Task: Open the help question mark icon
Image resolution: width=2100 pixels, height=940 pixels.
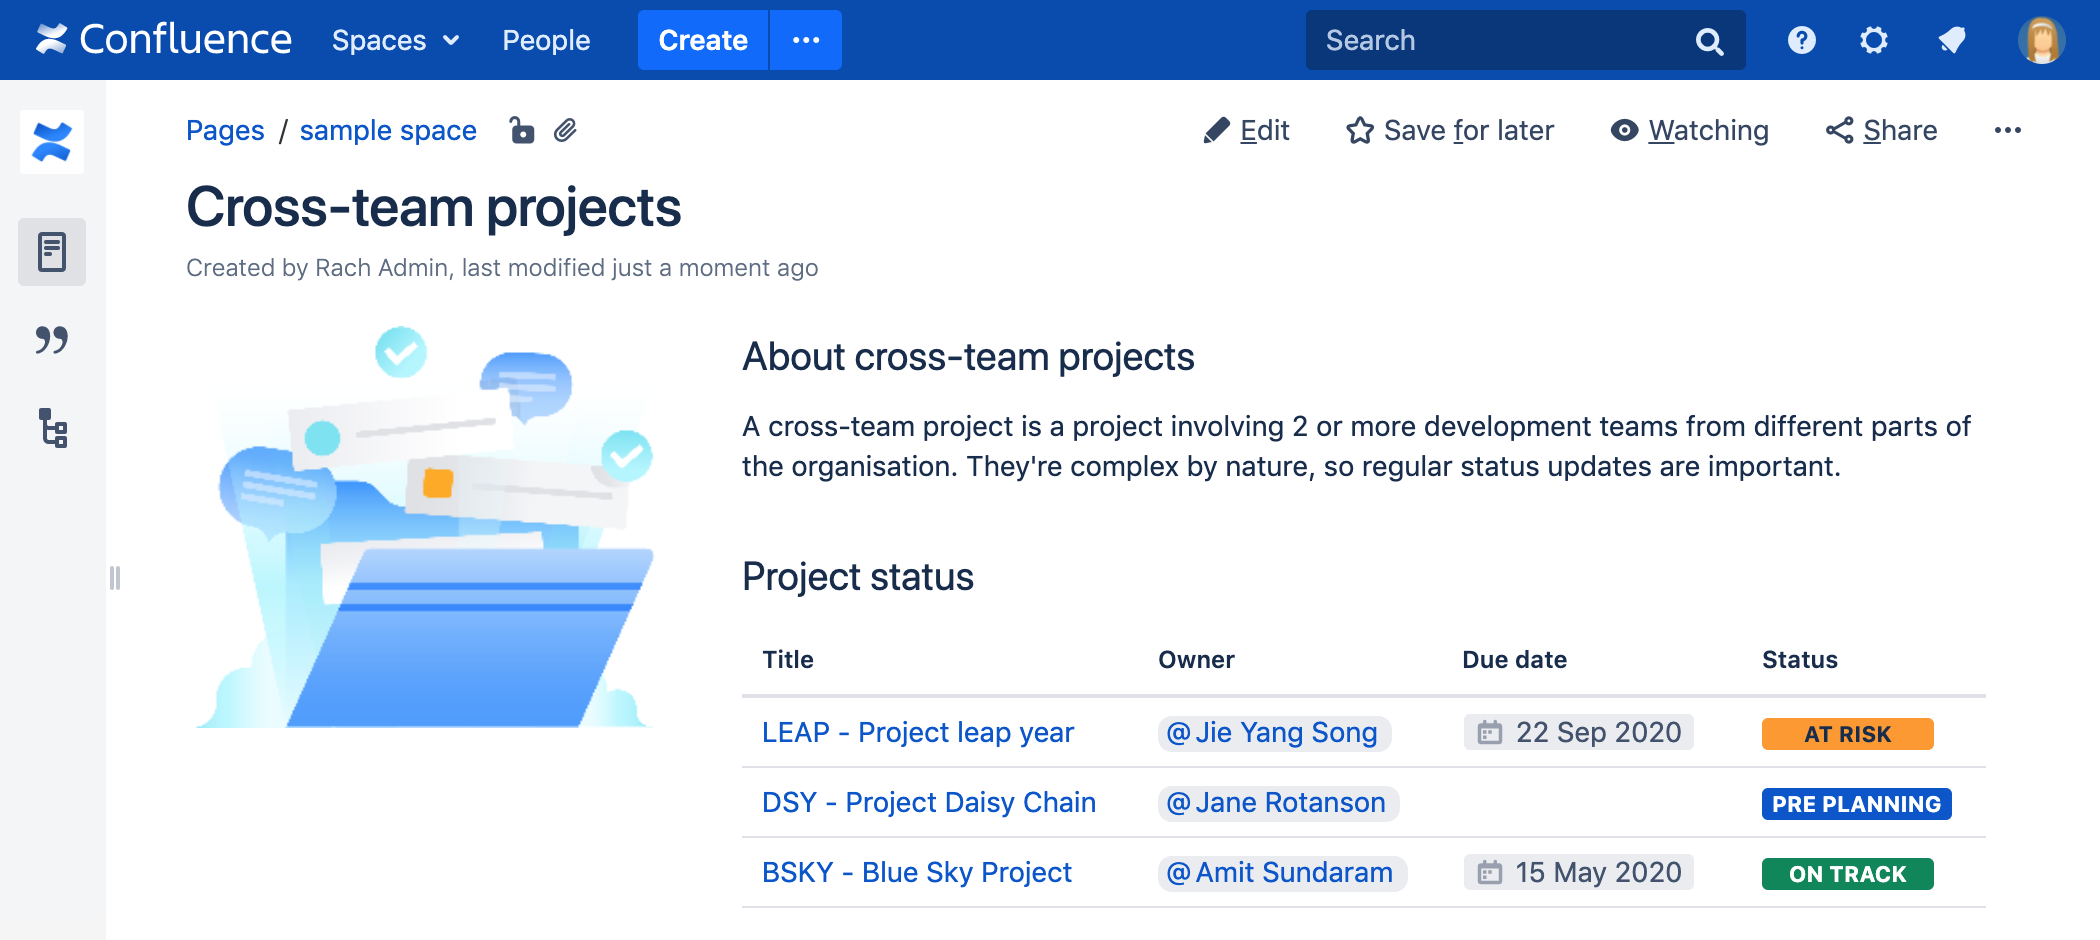Action: point(1801,40)
